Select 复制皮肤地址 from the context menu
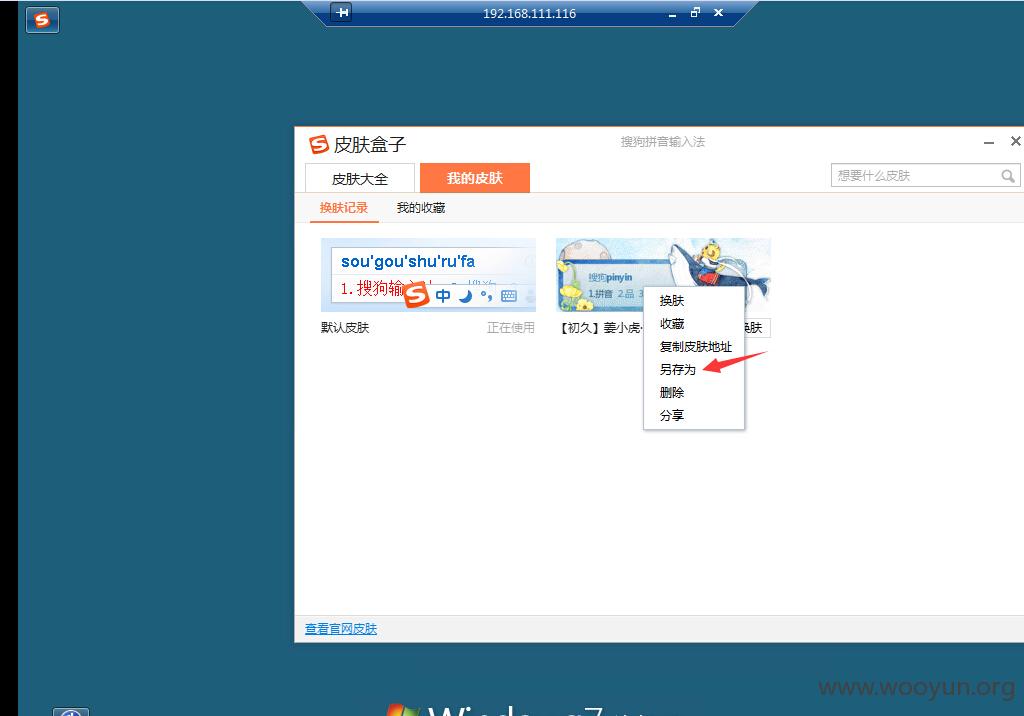The image size is (1024, 716). pos(694,346)
